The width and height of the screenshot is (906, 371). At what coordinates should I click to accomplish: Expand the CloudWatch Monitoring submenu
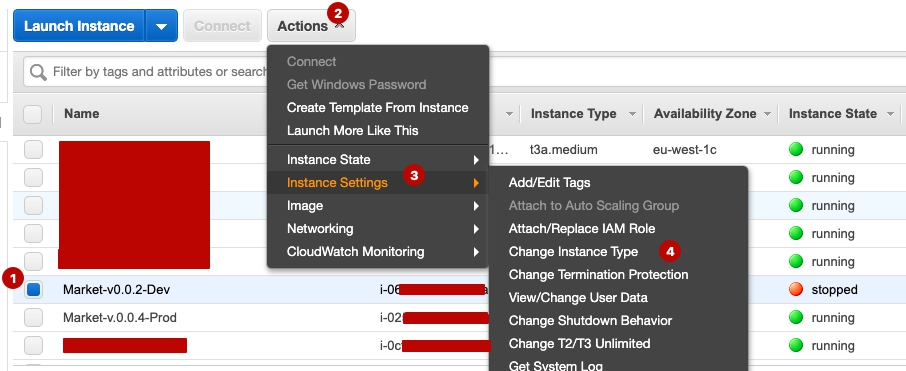click(378, 252)
